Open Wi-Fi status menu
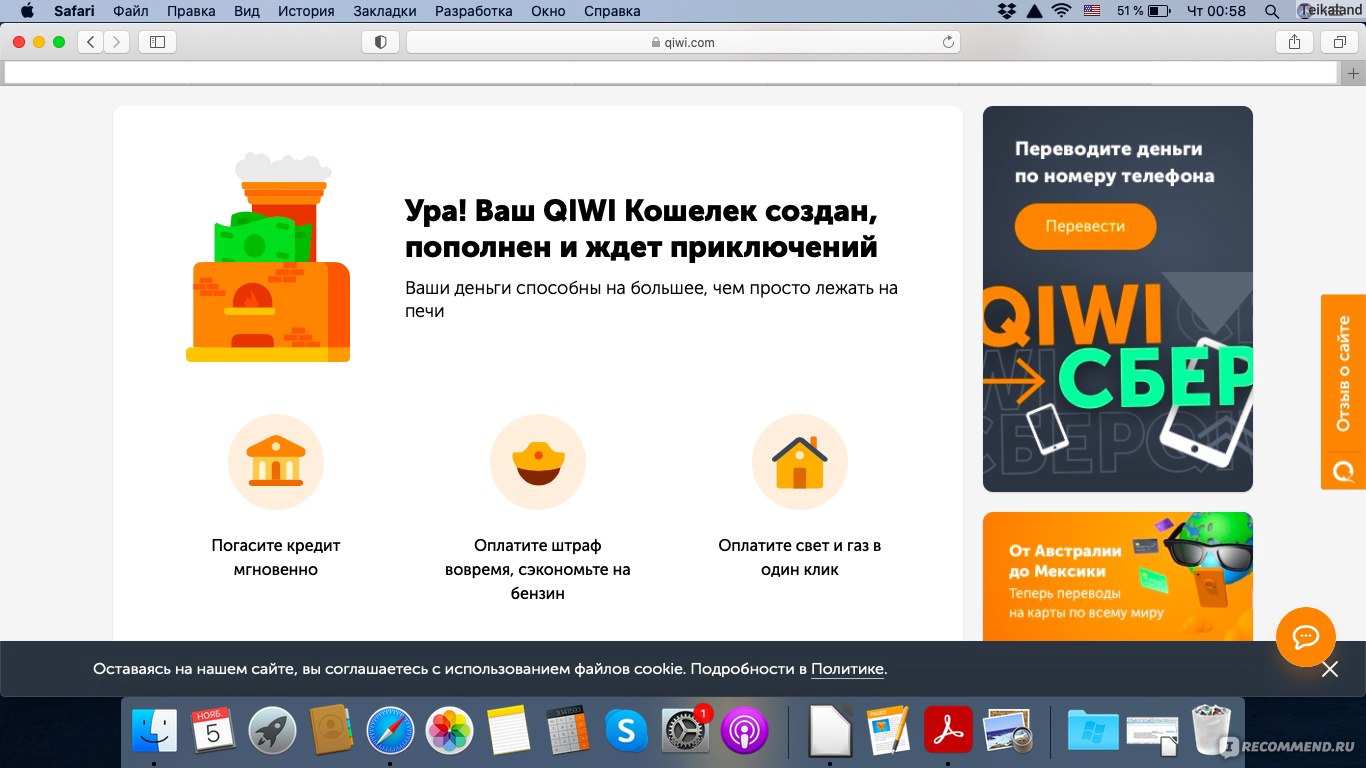The image size is (1366, 768). tap(1061, 11)
